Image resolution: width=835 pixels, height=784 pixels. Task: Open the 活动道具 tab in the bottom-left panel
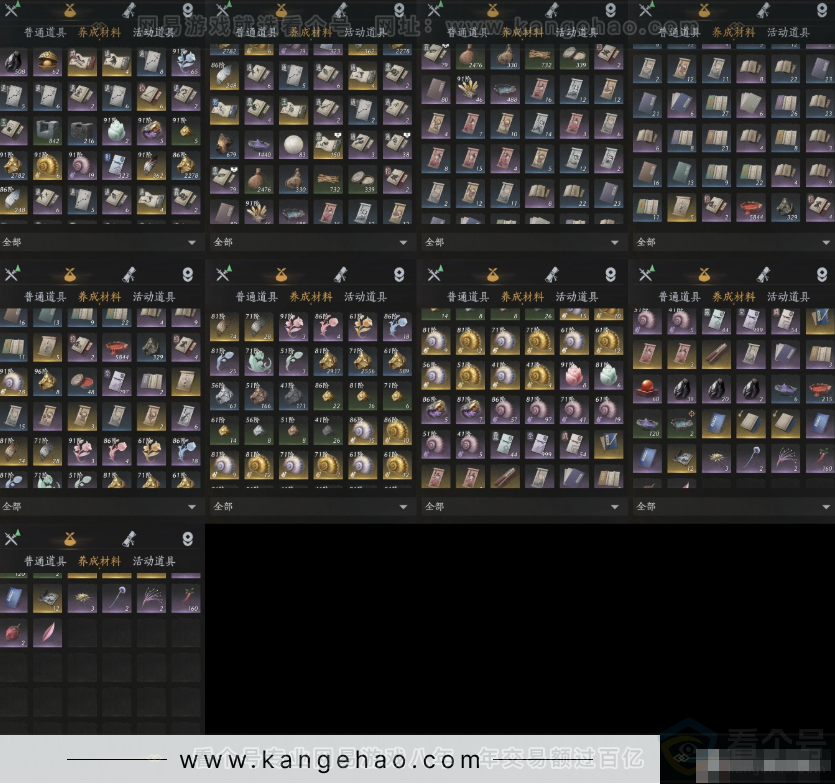154,562
